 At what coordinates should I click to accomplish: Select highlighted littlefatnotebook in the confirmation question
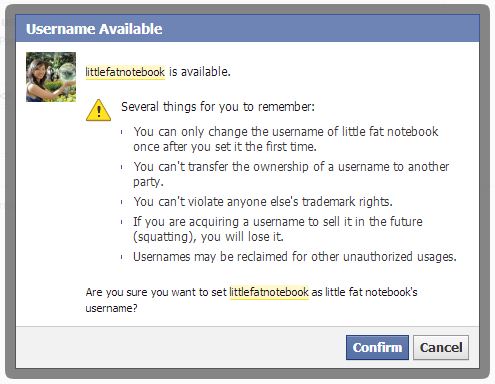(269, 292)
